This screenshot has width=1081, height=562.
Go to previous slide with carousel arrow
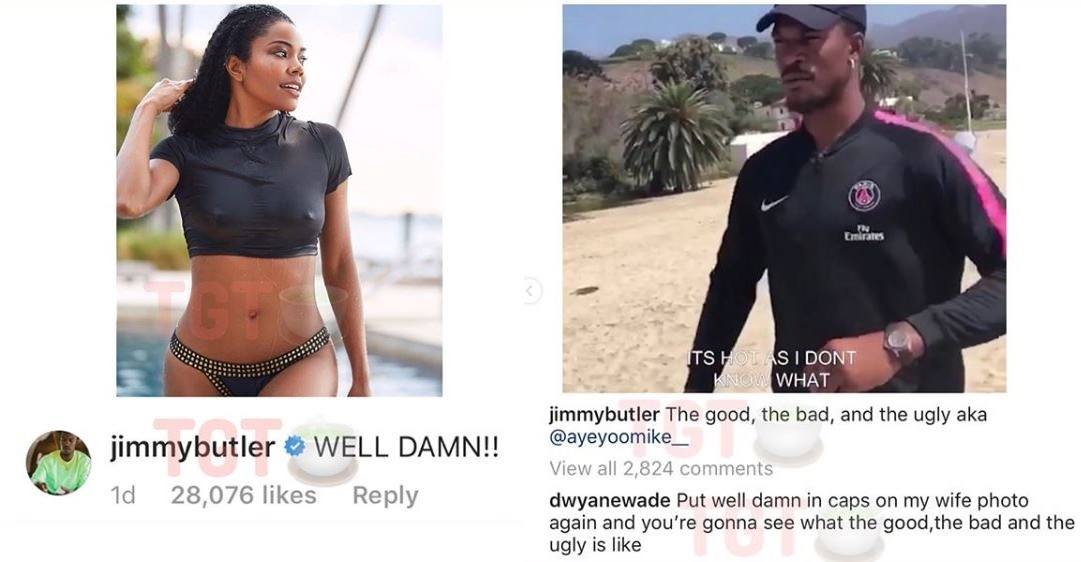(x=531, y=290)
